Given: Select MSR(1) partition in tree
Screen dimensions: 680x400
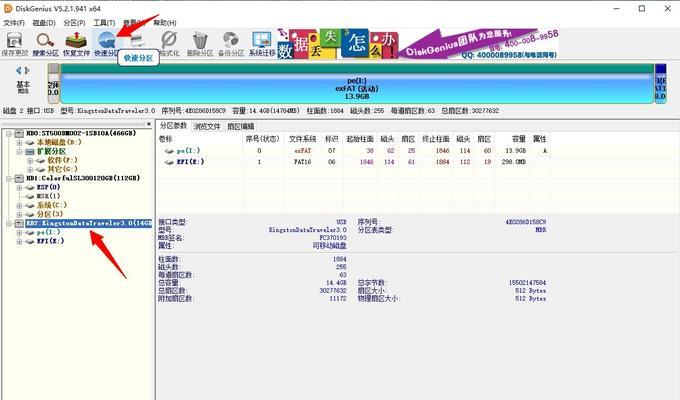Looking at the screenshot, I should pos(48,196).
